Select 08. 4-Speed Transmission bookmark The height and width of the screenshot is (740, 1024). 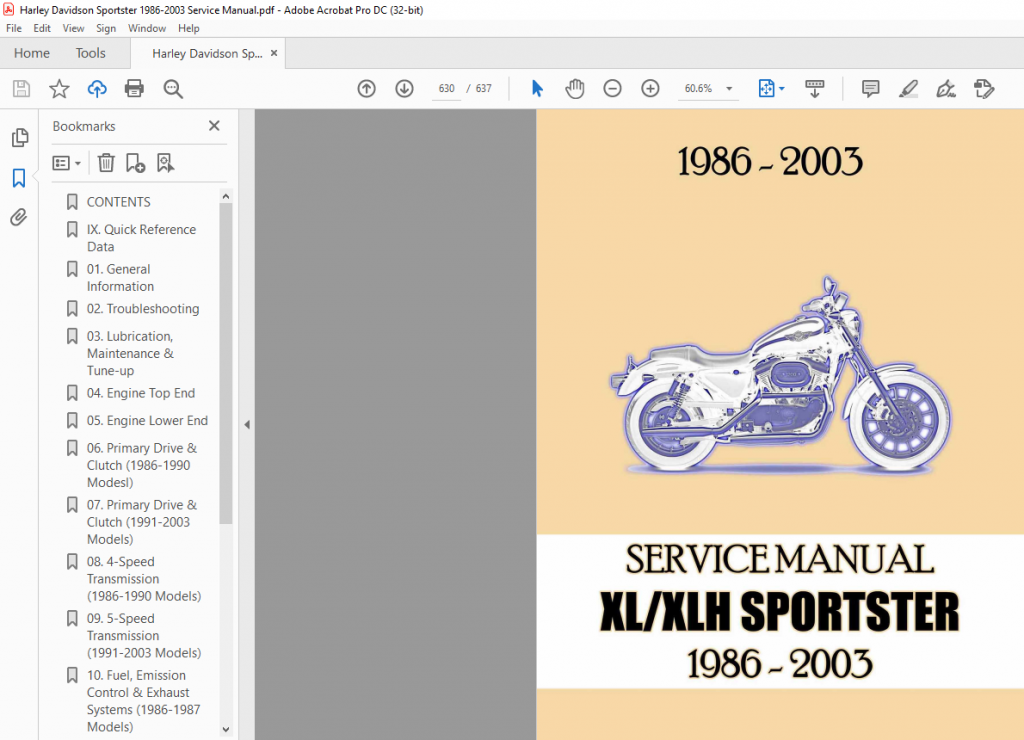[x=144, y=579]
